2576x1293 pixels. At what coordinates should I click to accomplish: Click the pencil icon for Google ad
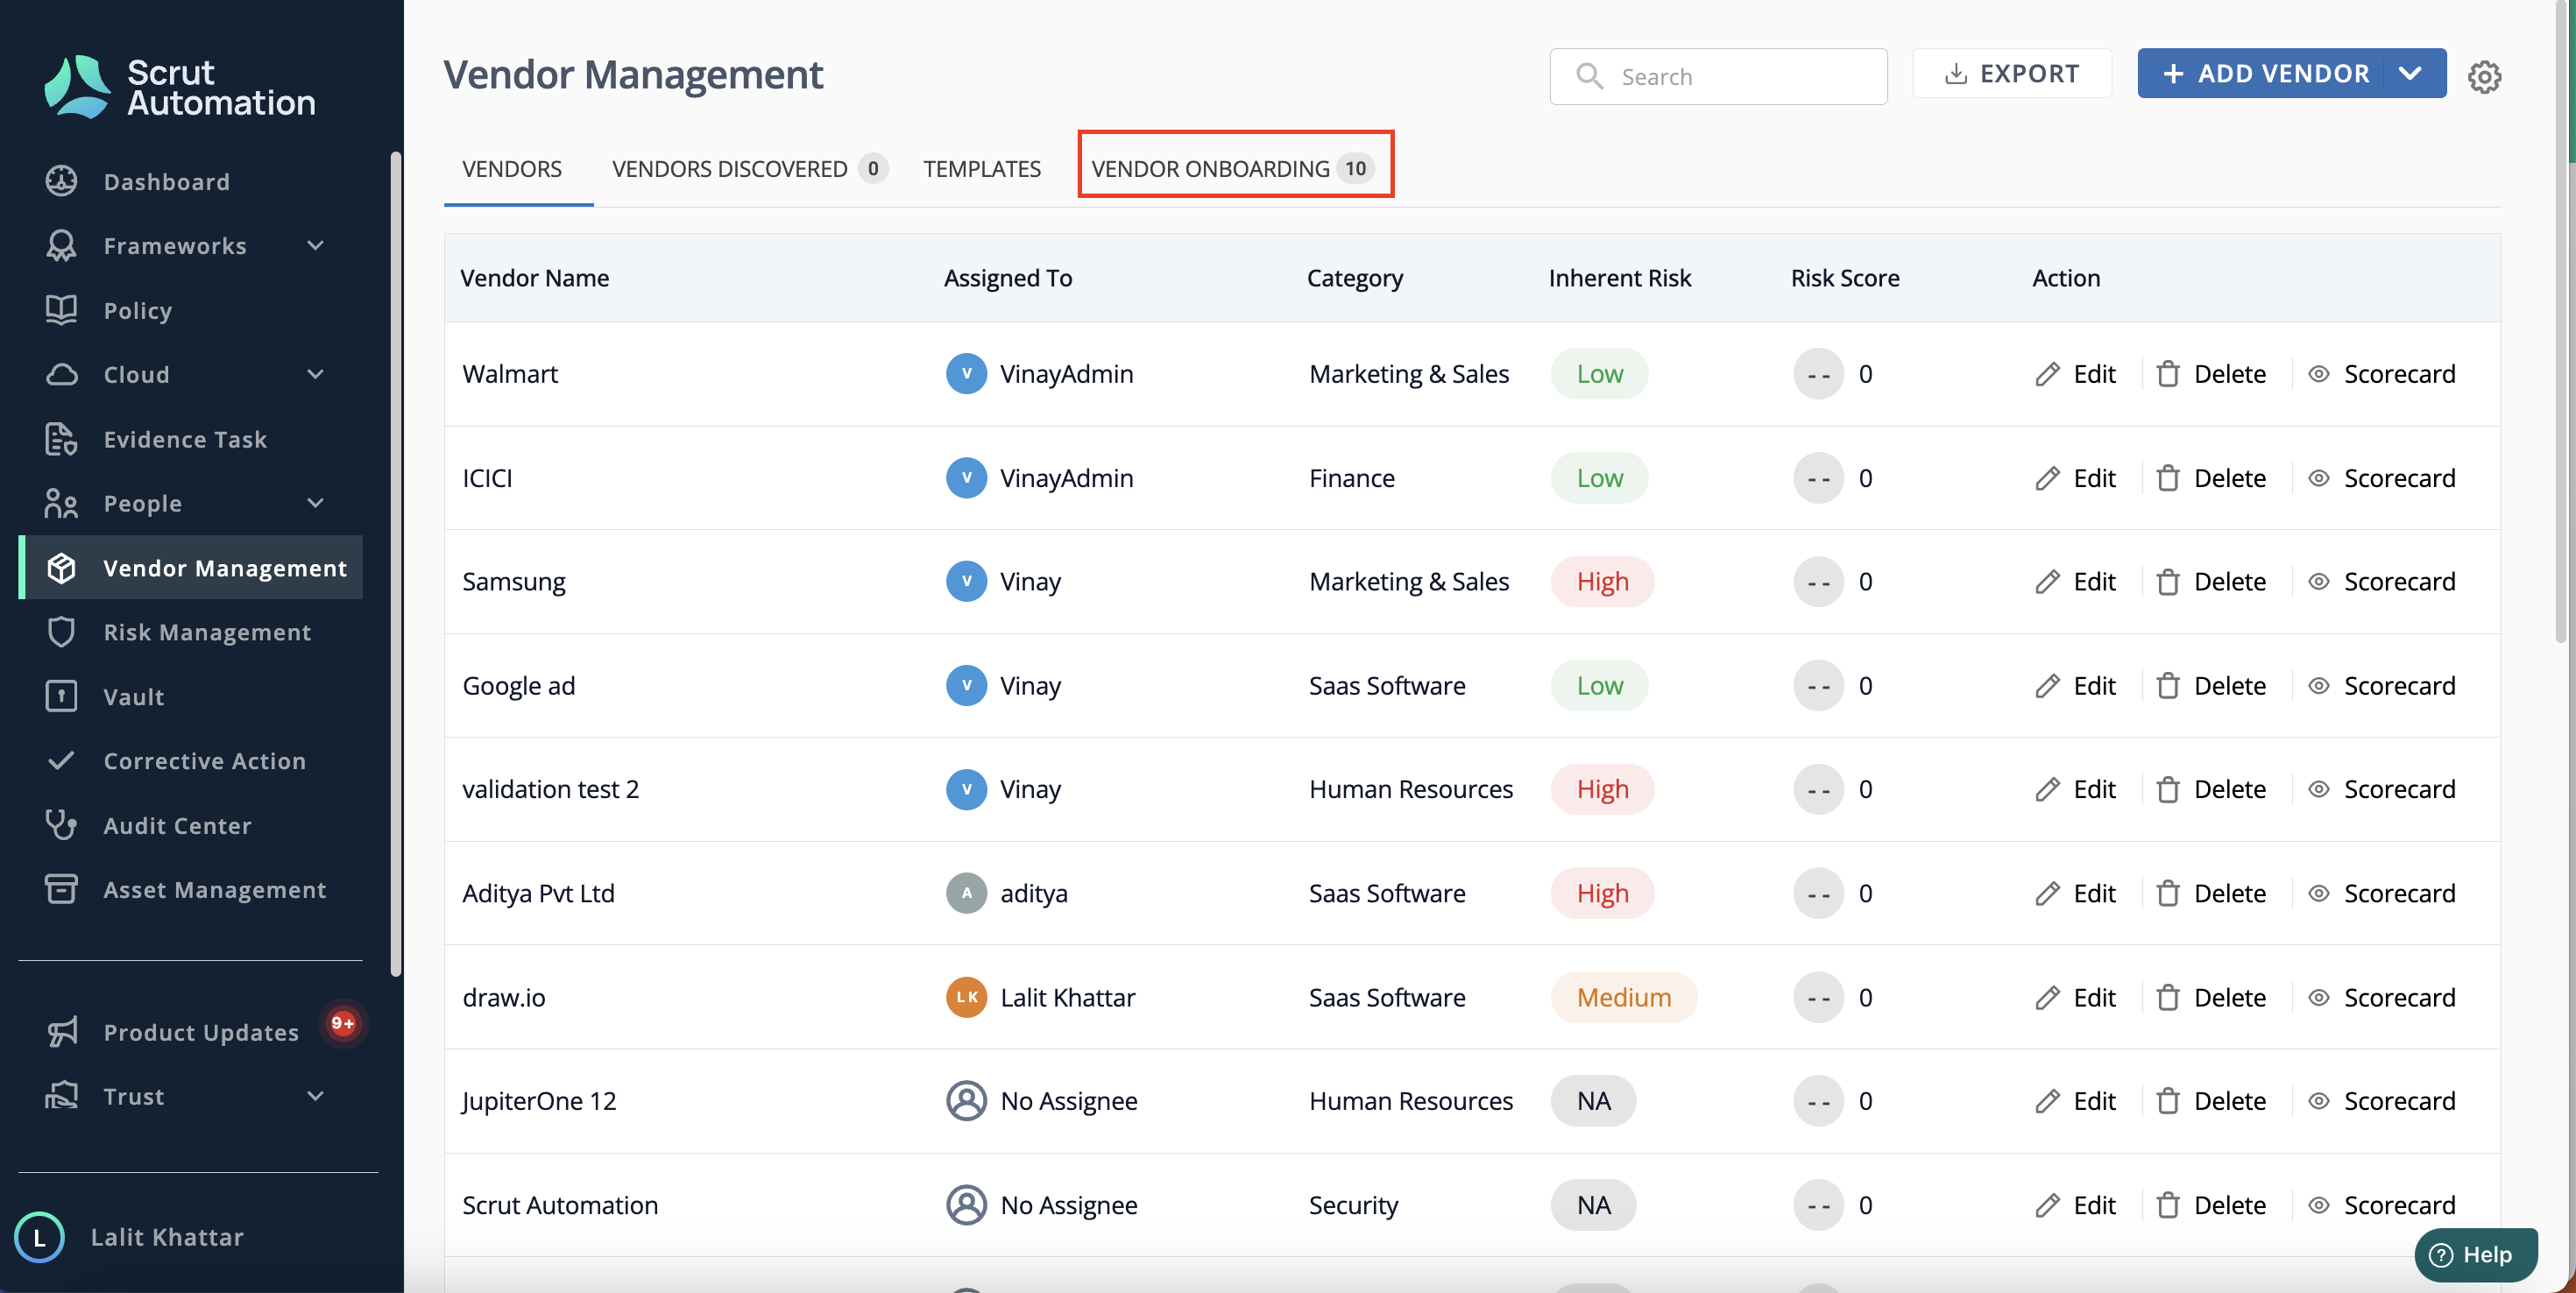pyautogui.click(x=2047, y=686)
